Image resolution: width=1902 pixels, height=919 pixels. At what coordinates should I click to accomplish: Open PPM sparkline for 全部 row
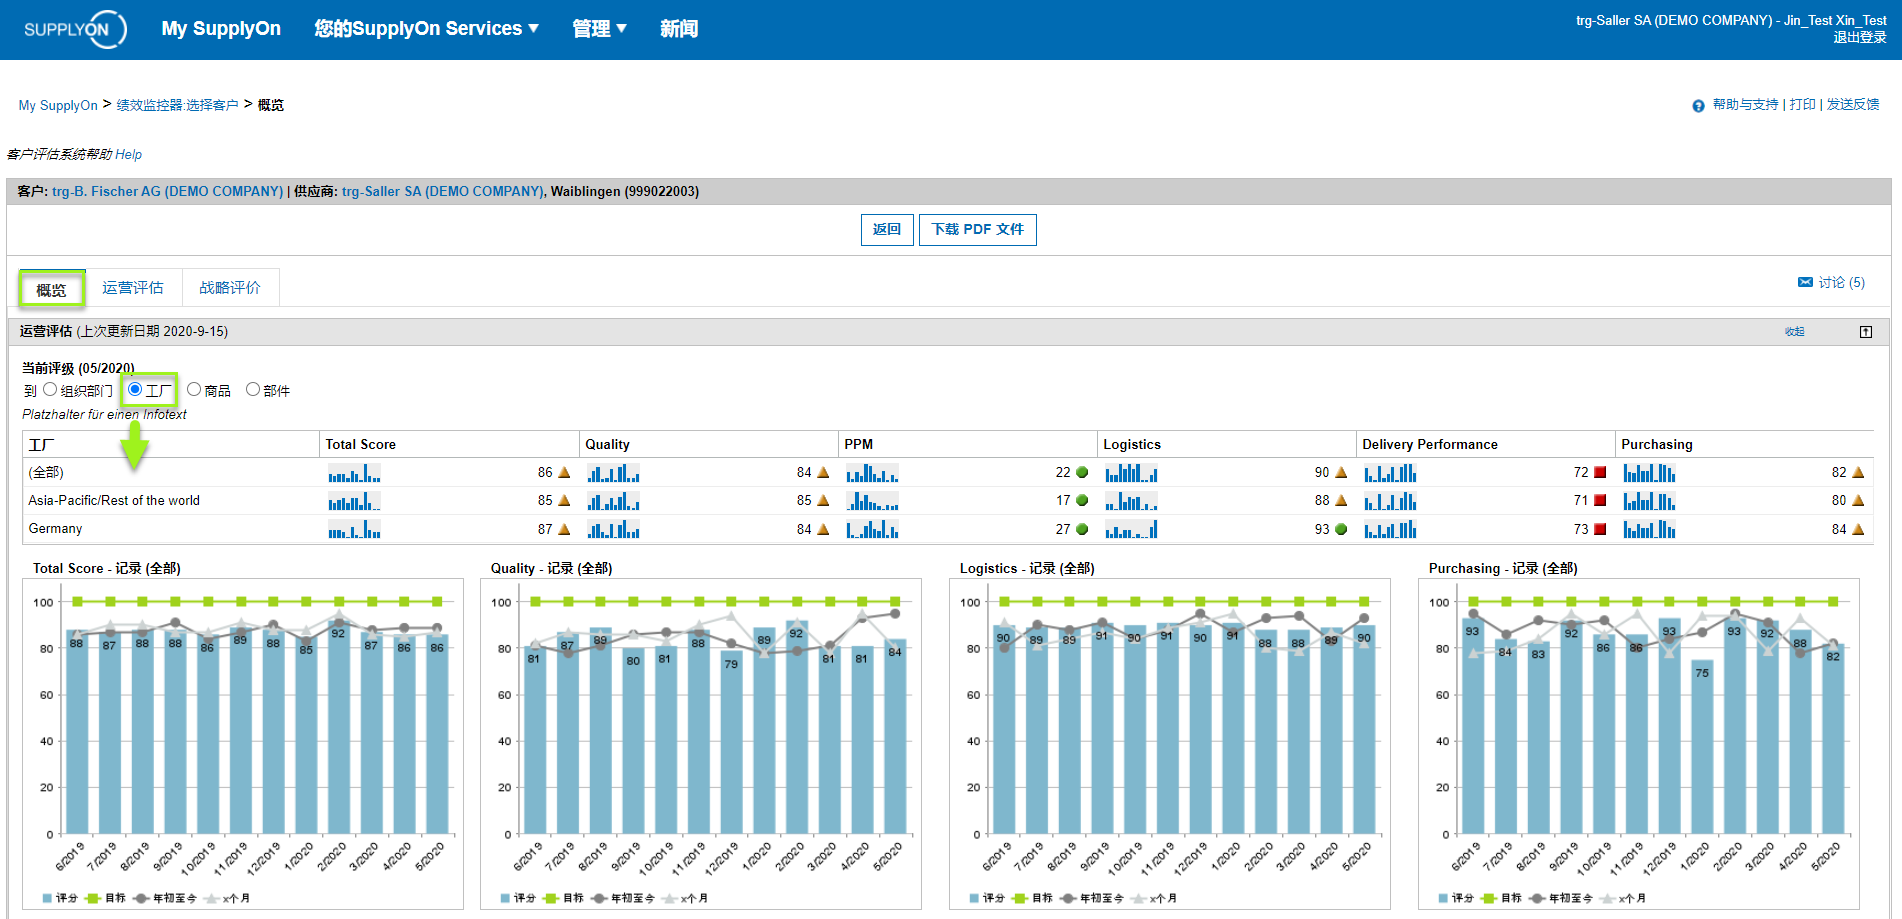[x=872, y=473]
